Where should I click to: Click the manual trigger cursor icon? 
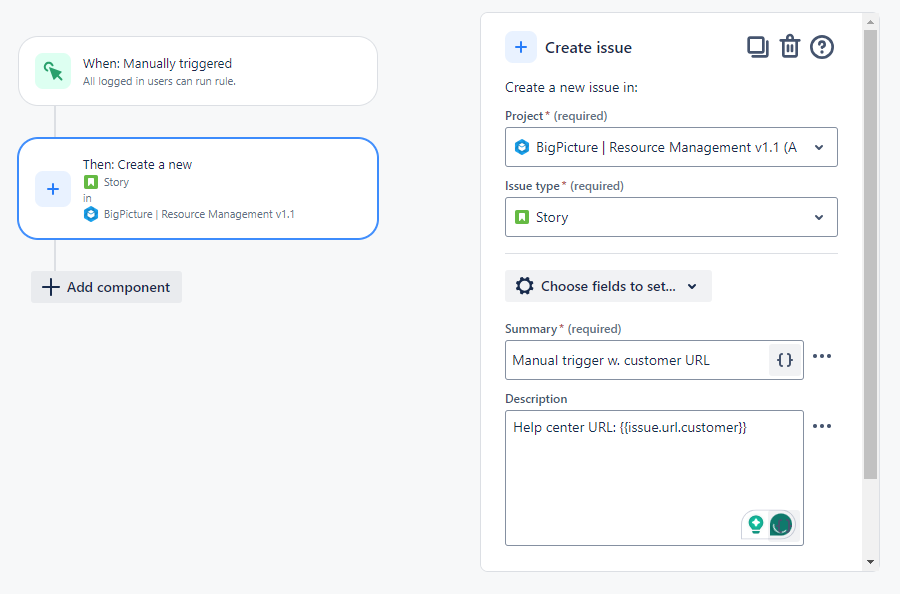(x=53, y=71)
